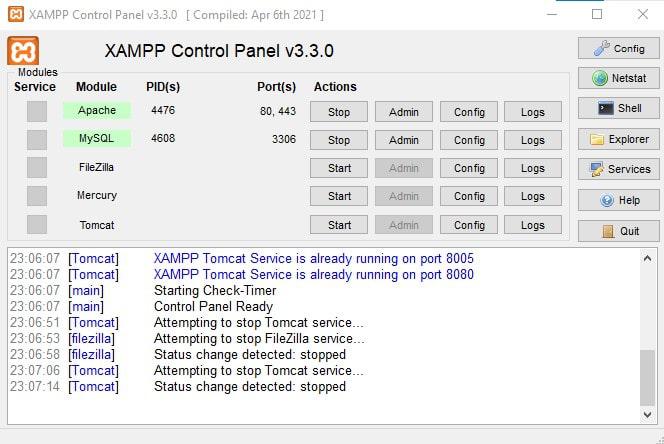Toggle the MySQL service checkbox
The height and width of the screenshot is (444, 664).
point(37,139)
